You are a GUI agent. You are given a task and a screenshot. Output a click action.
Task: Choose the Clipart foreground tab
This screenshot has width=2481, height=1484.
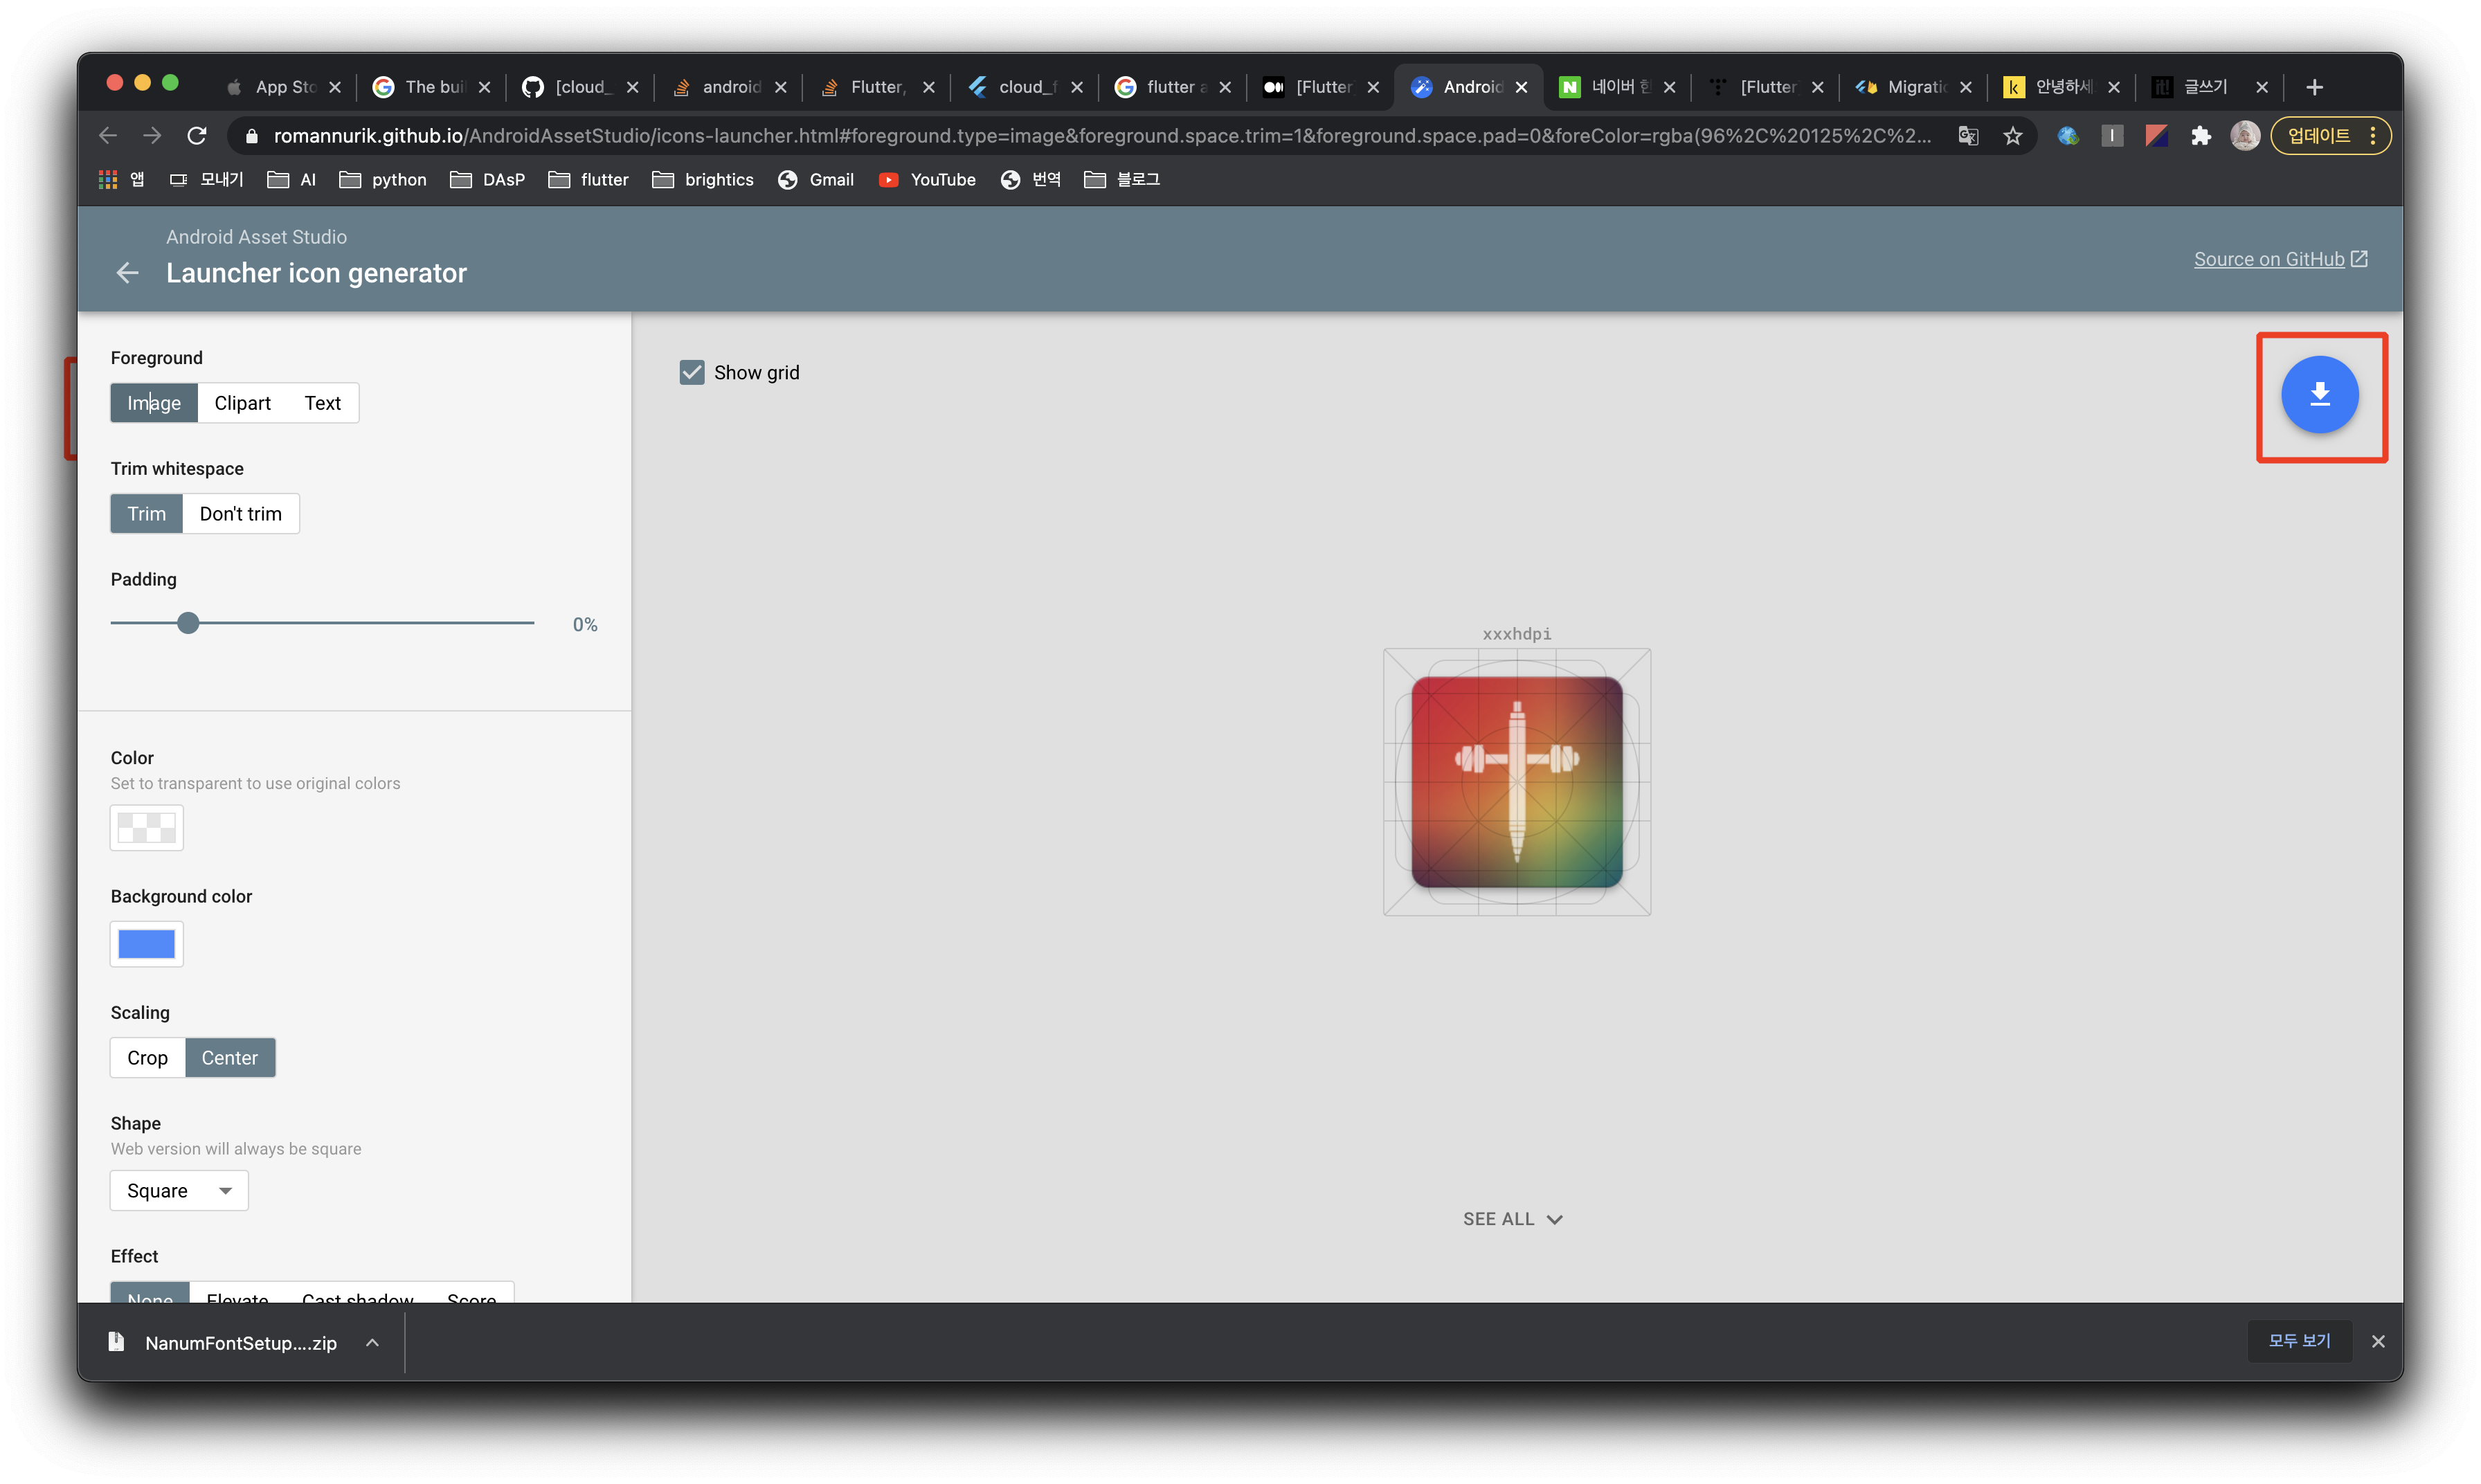coord(242,403)
